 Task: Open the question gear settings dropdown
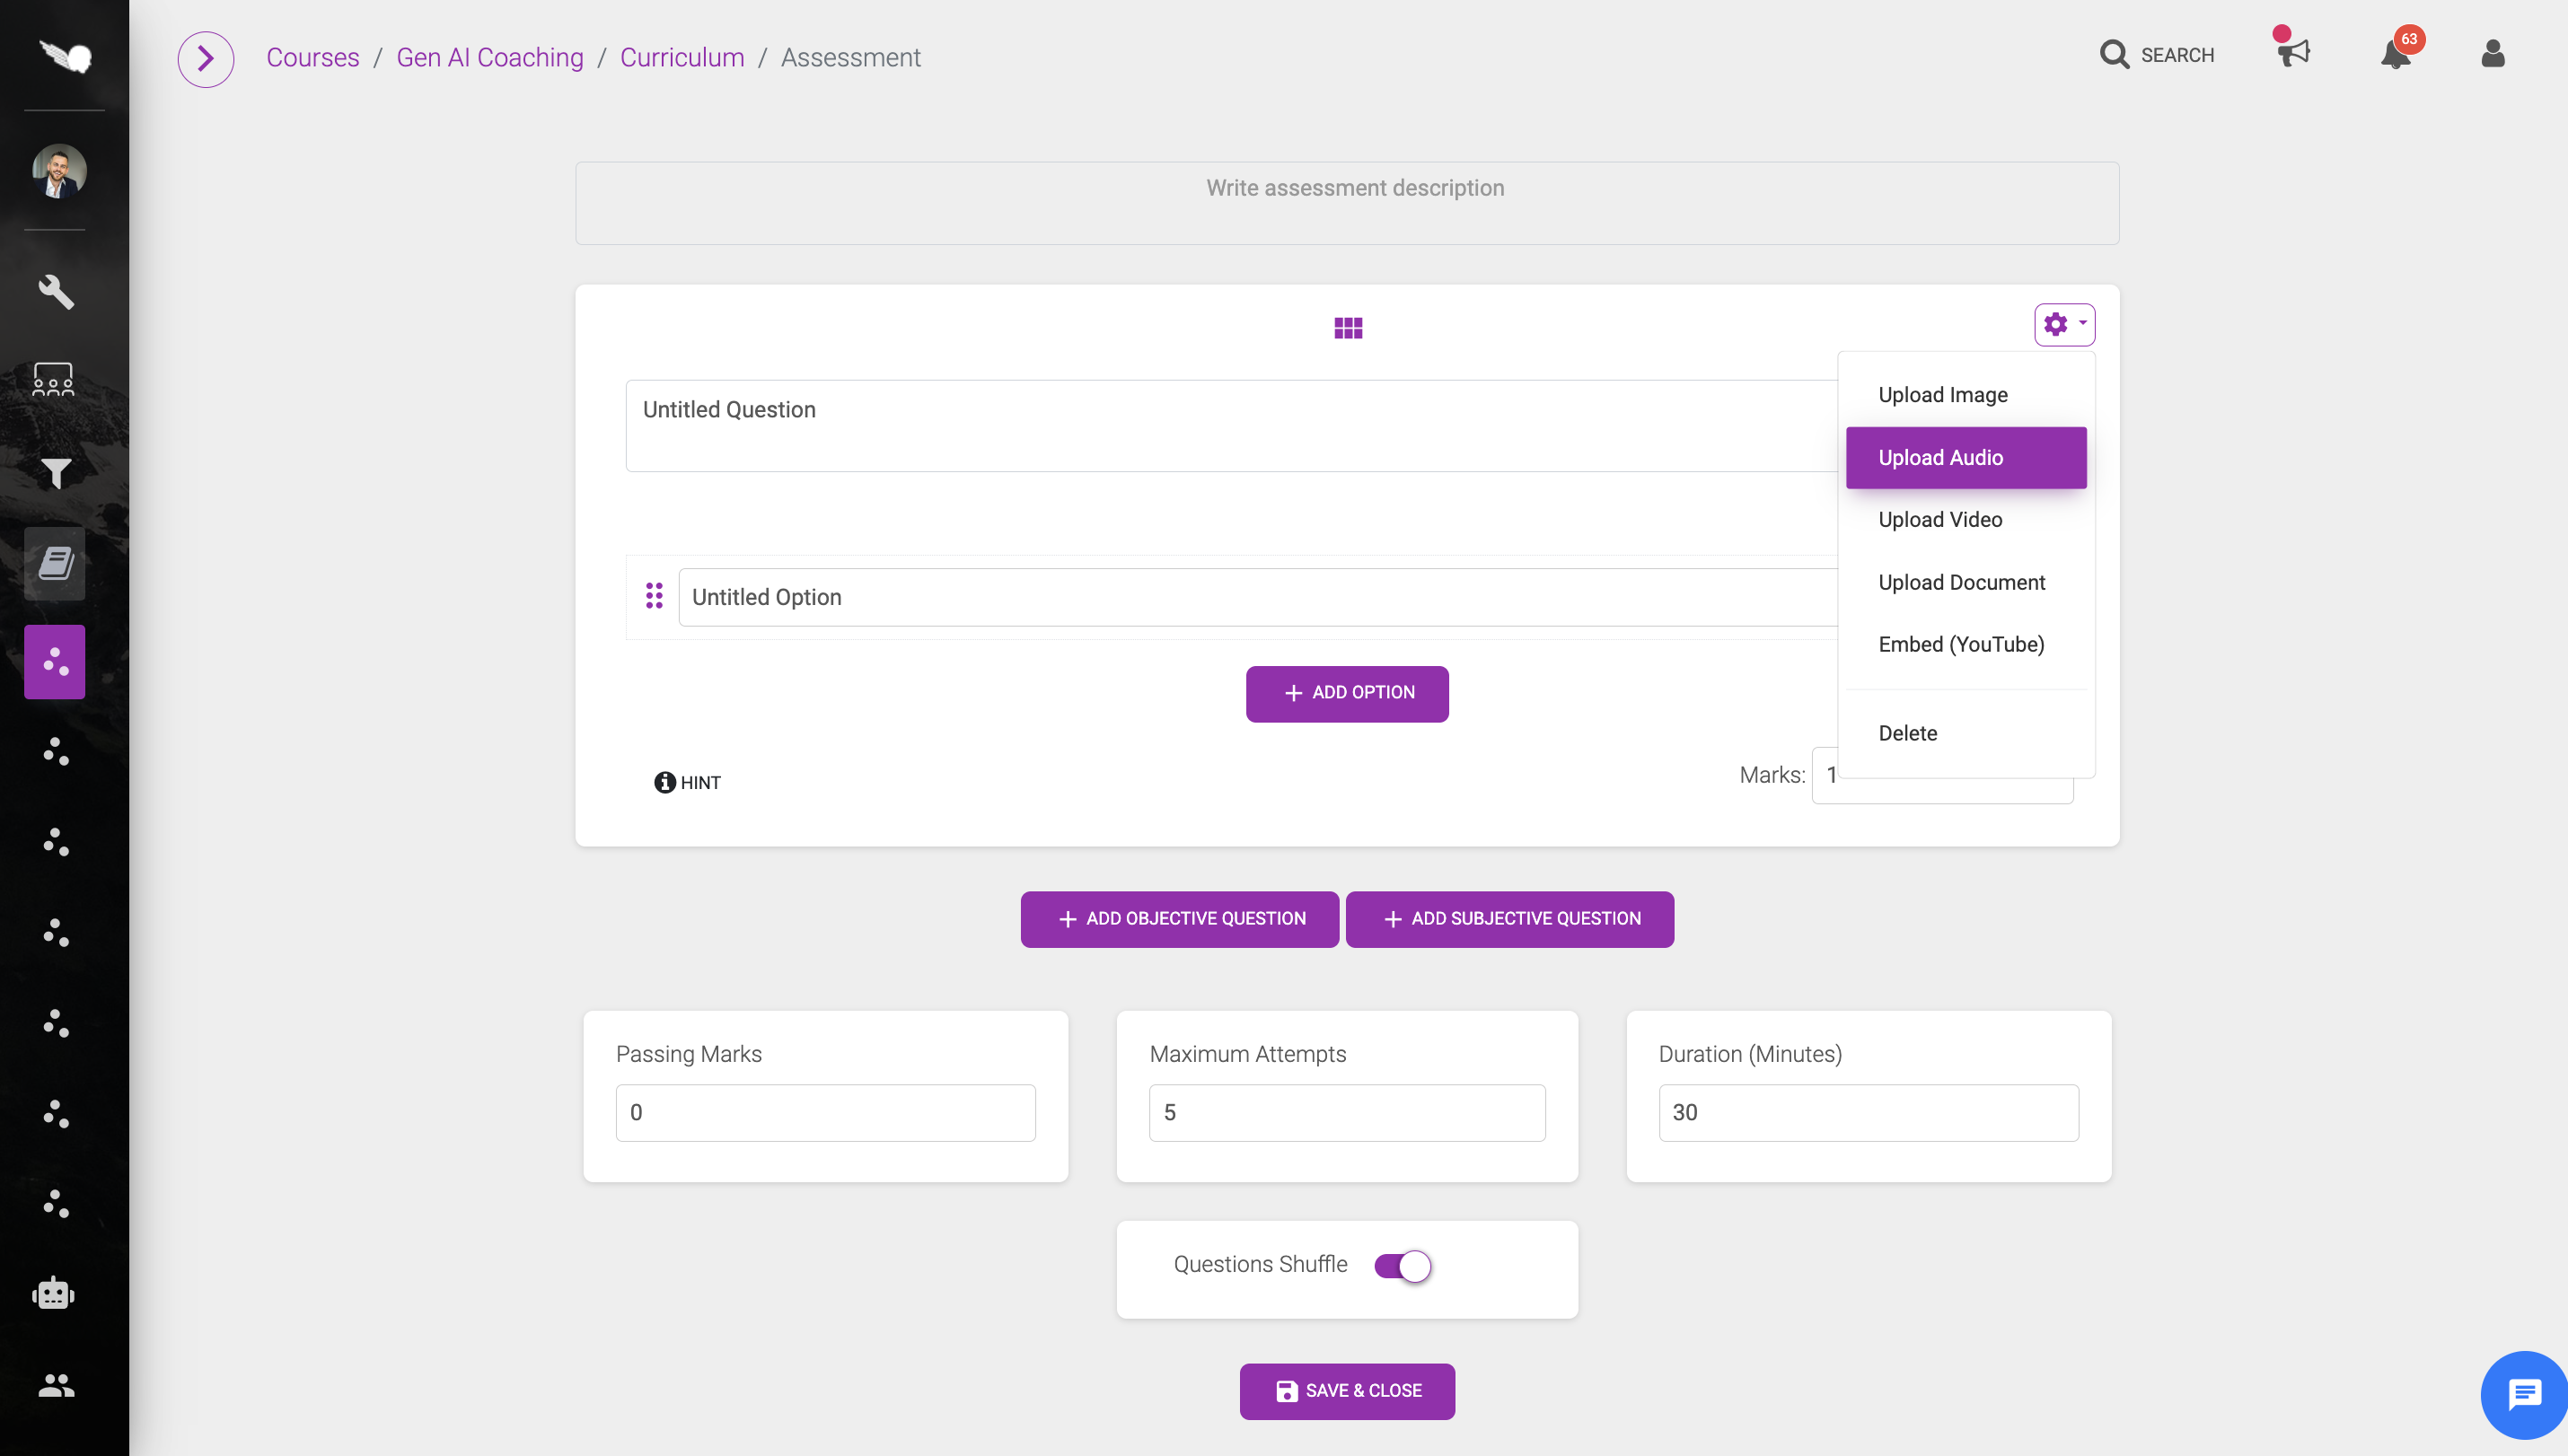point(2064,324)
